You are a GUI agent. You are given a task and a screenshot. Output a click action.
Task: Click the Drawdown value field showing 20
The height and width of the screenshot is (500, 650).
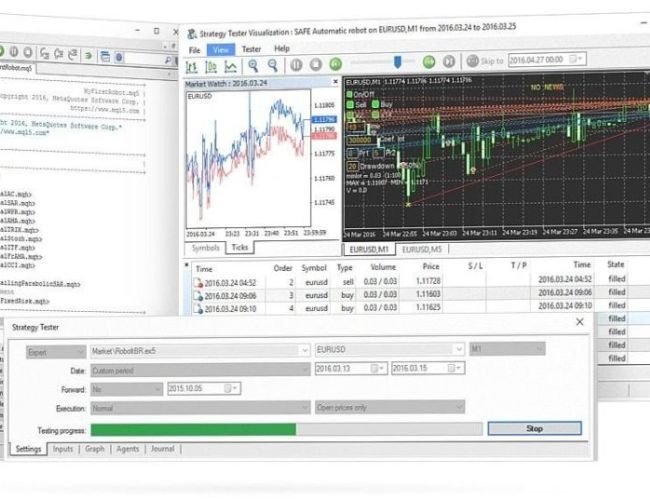[x=352, y=166]
